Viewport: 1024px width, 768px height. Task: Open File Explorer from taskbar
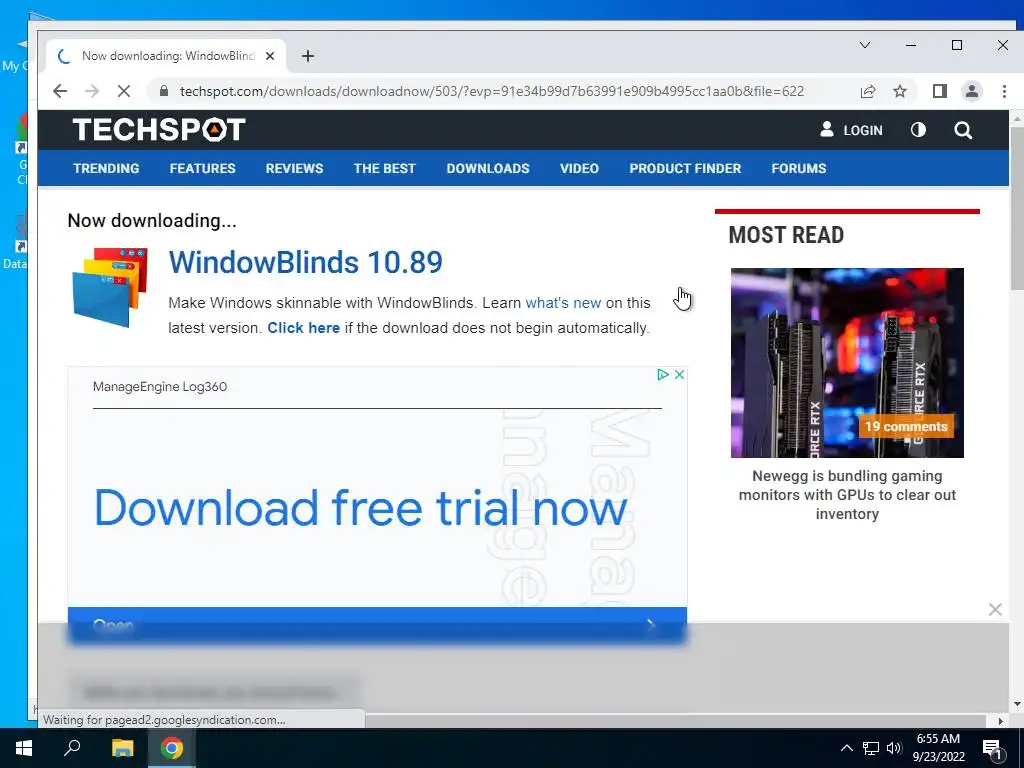[x=122, y=748]
